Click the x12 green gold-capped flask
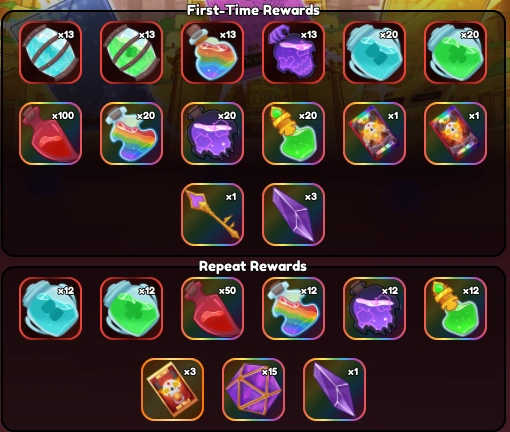 (455, 309)
